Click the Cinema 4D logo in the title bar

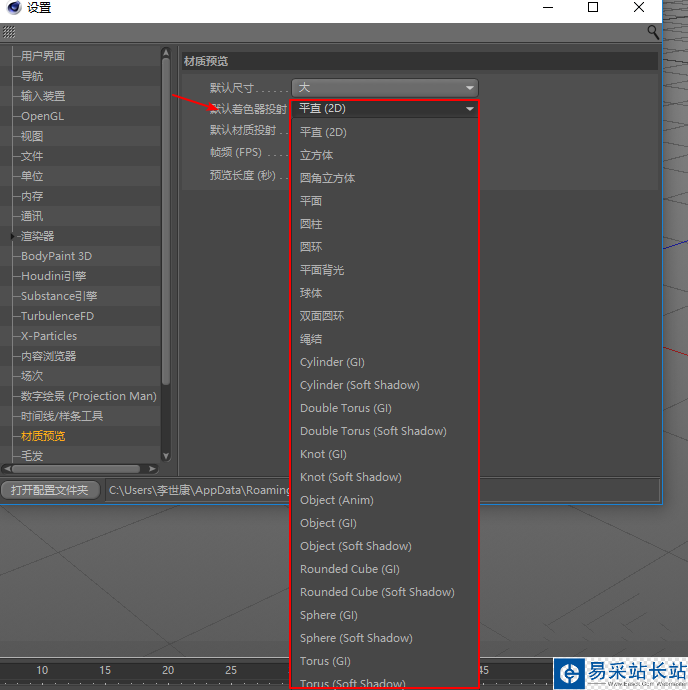pyautogui.click(x=14, y=7)
